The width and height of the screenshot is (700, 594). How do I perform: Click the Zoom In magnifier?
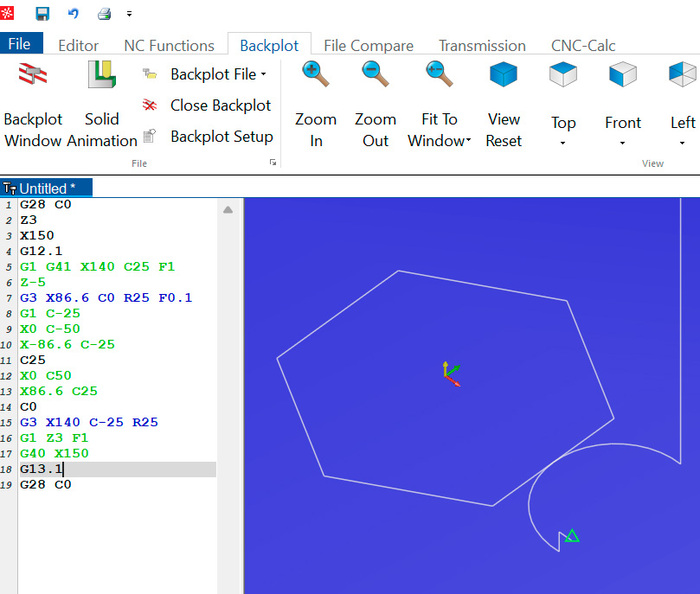[x=316, y=105]
